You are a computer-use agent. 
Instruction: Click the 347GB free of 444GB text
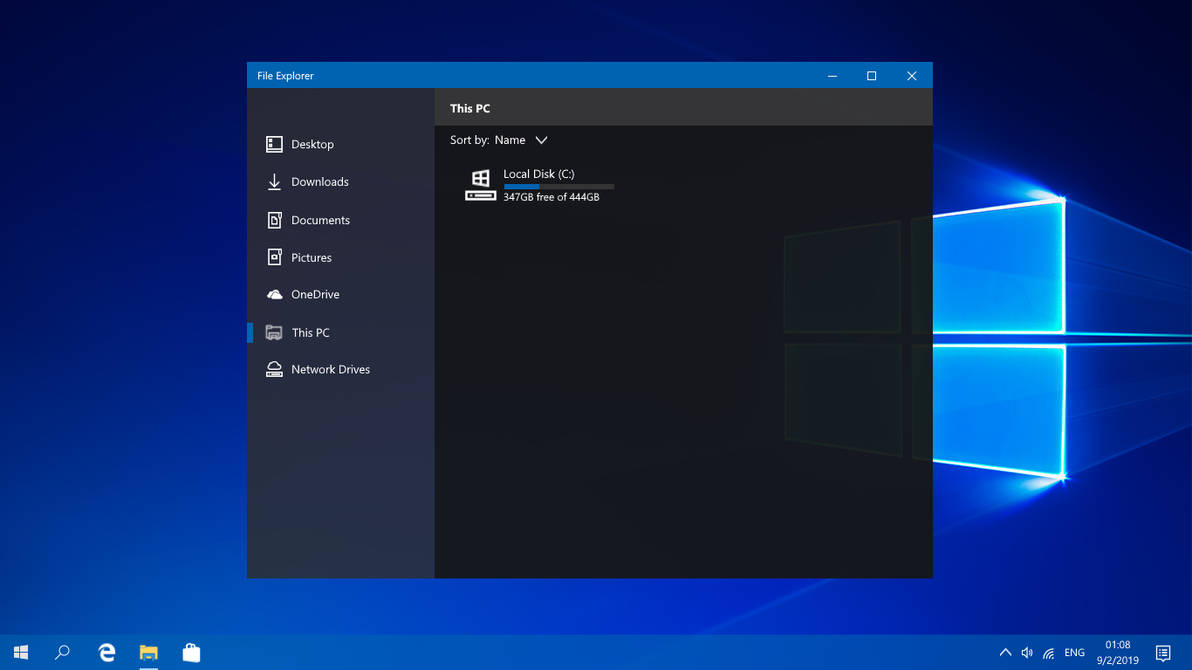click(x=551, y=197)
